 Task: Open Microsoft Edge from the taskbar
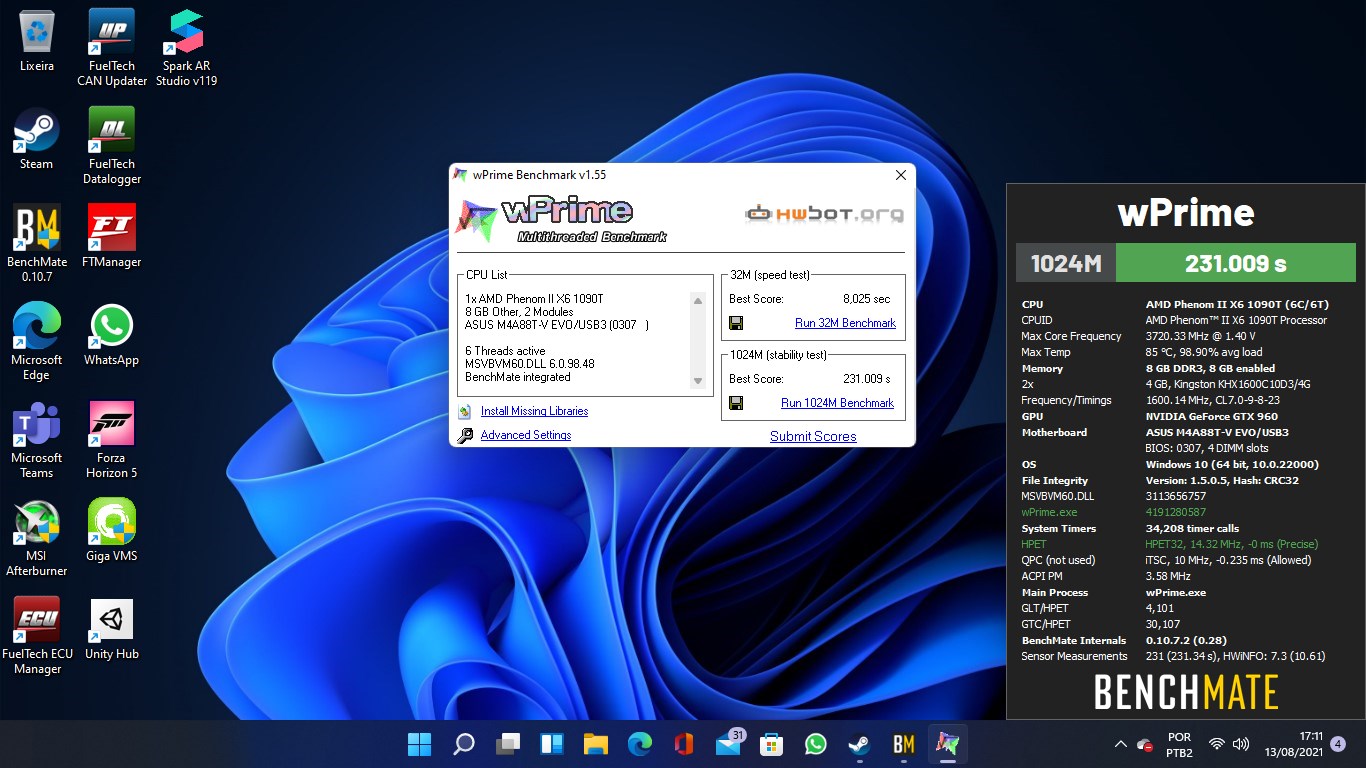640,744
